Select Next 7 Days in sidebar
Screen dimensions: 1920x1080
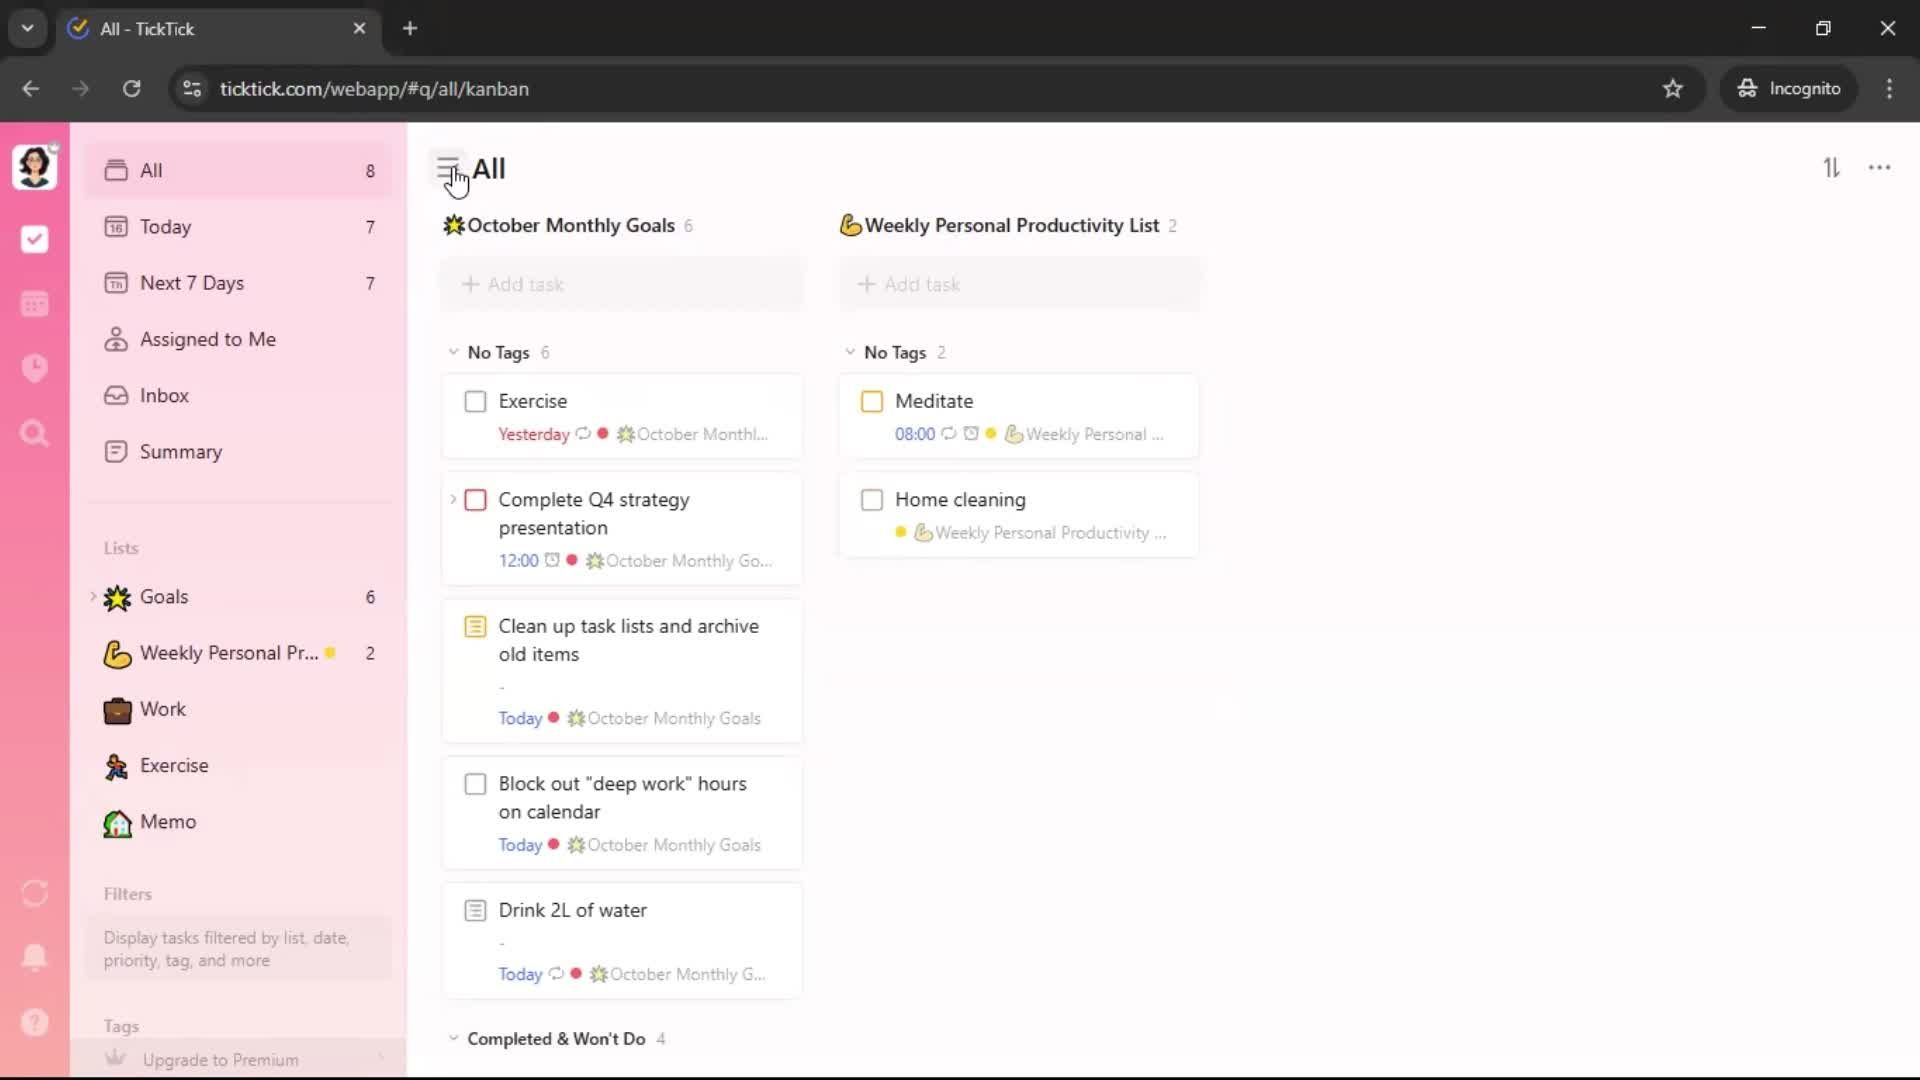pyautogui.click(x=192, y=283)
